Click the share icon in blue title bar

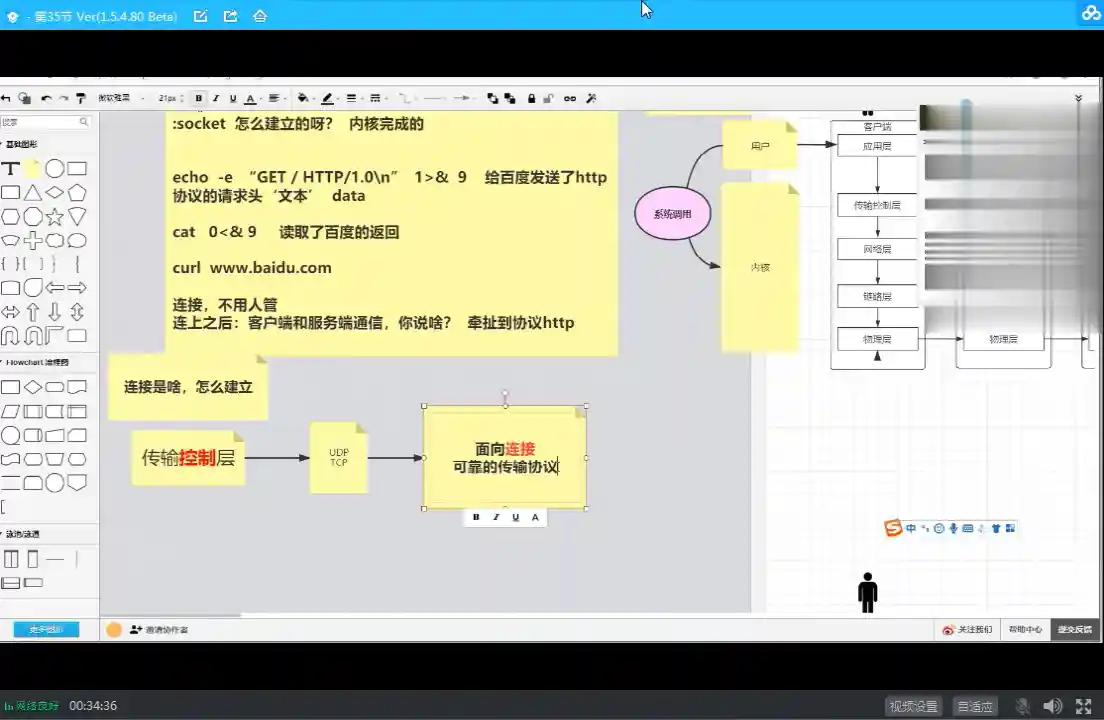[x=230, y=15]
